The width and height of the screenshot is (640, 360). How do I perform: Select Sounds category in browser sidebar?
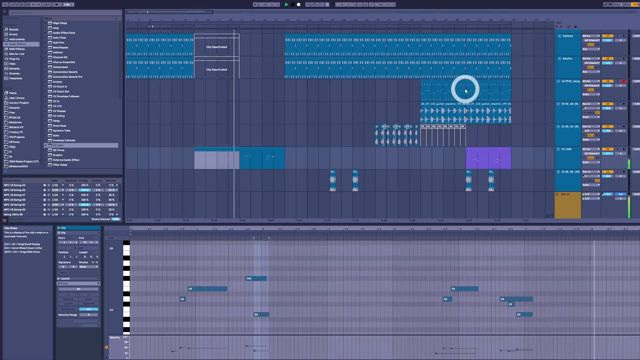point(13,29)
